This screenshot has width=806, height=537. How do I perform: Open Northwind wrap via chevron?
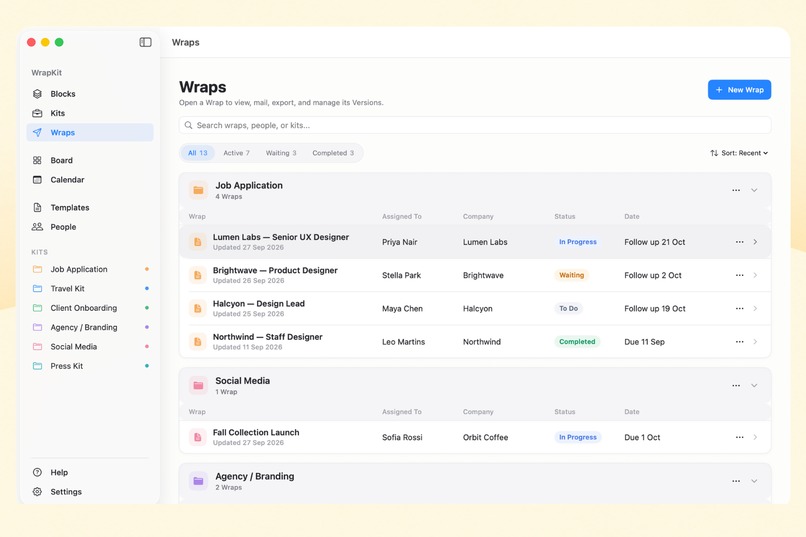point(755,342)
